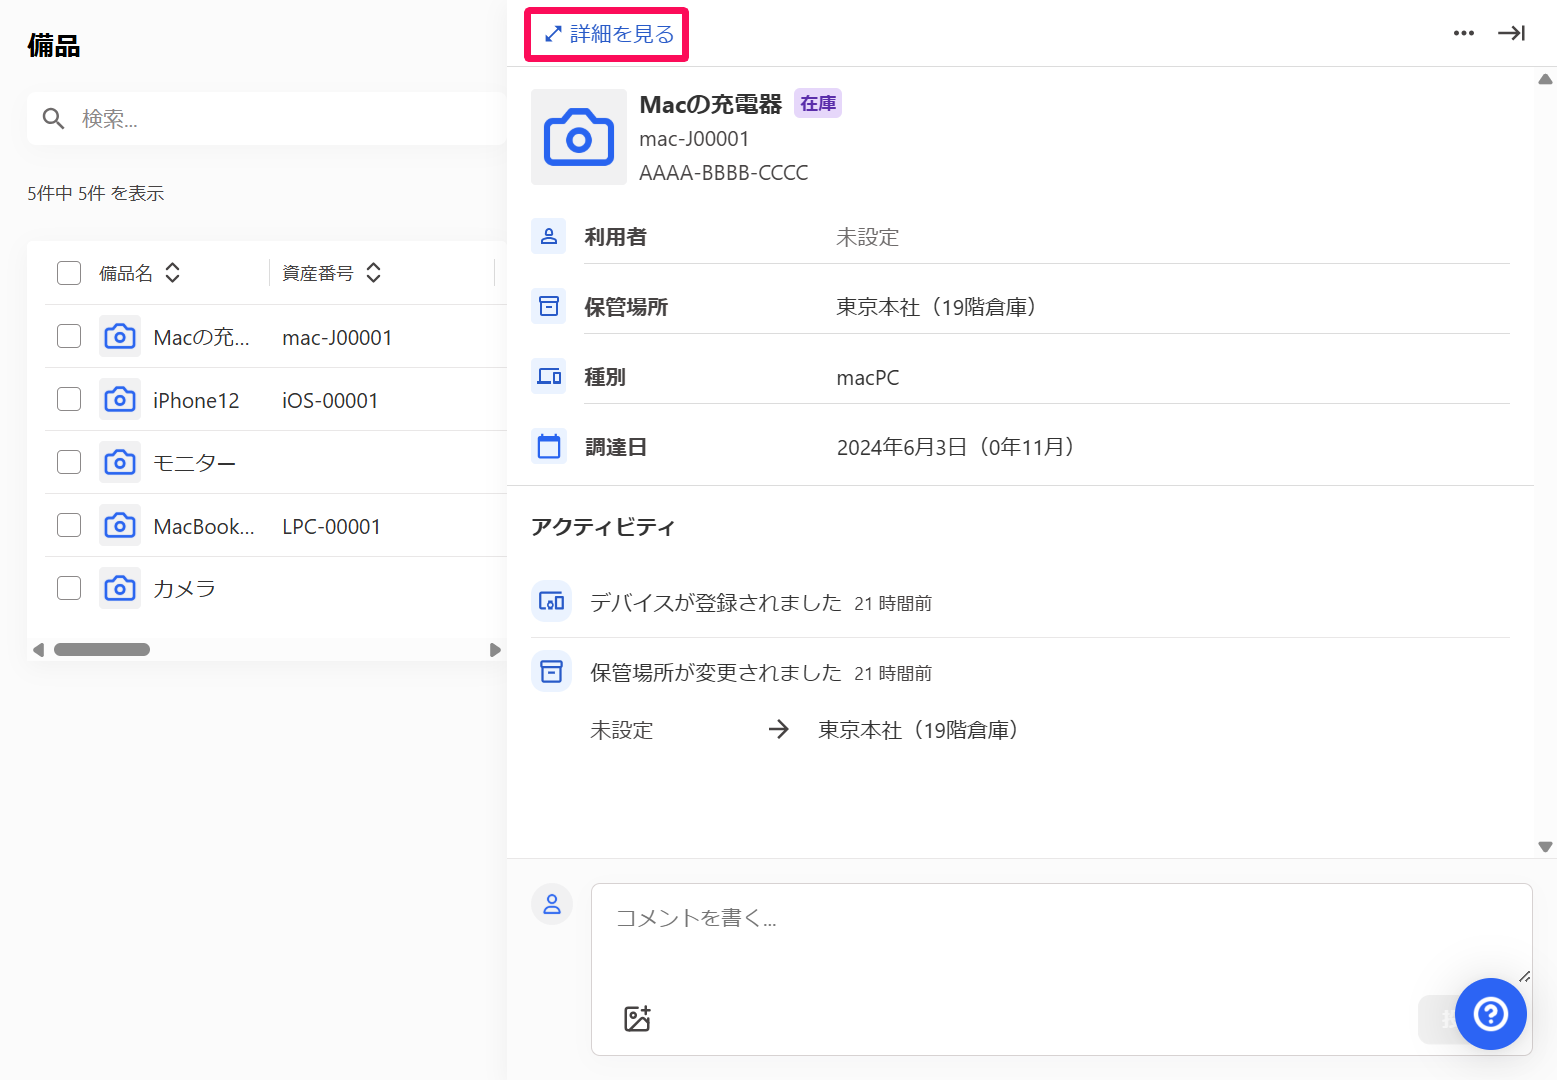Screen dimensions: 1557x1080
Task: Click the horizontal scrollbar thumb under the table
Action: click(x=102, y=650)
